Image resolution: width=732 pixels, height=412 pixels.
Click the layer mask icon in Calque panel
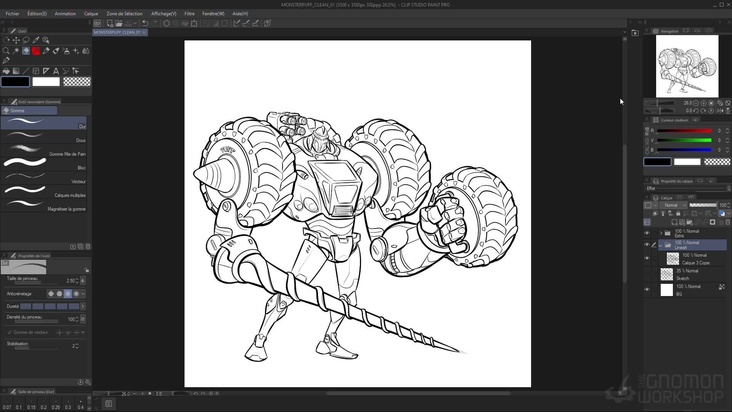click(x=712, y=223)
